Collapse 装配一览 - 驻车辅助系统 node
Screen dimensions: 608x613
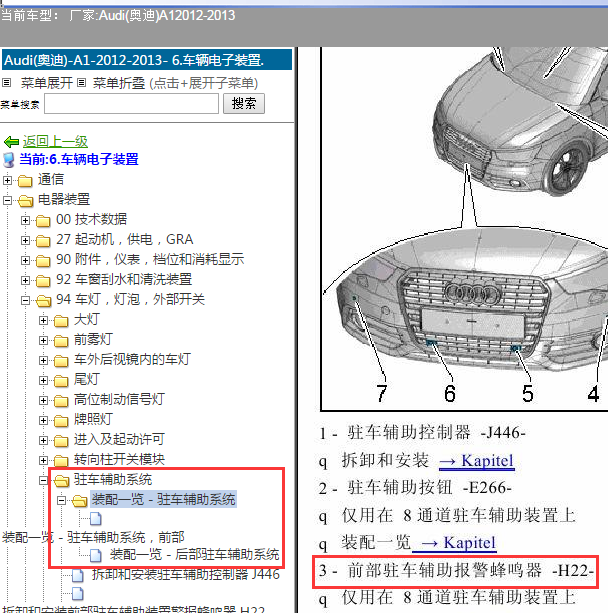[x=61, y=500]
